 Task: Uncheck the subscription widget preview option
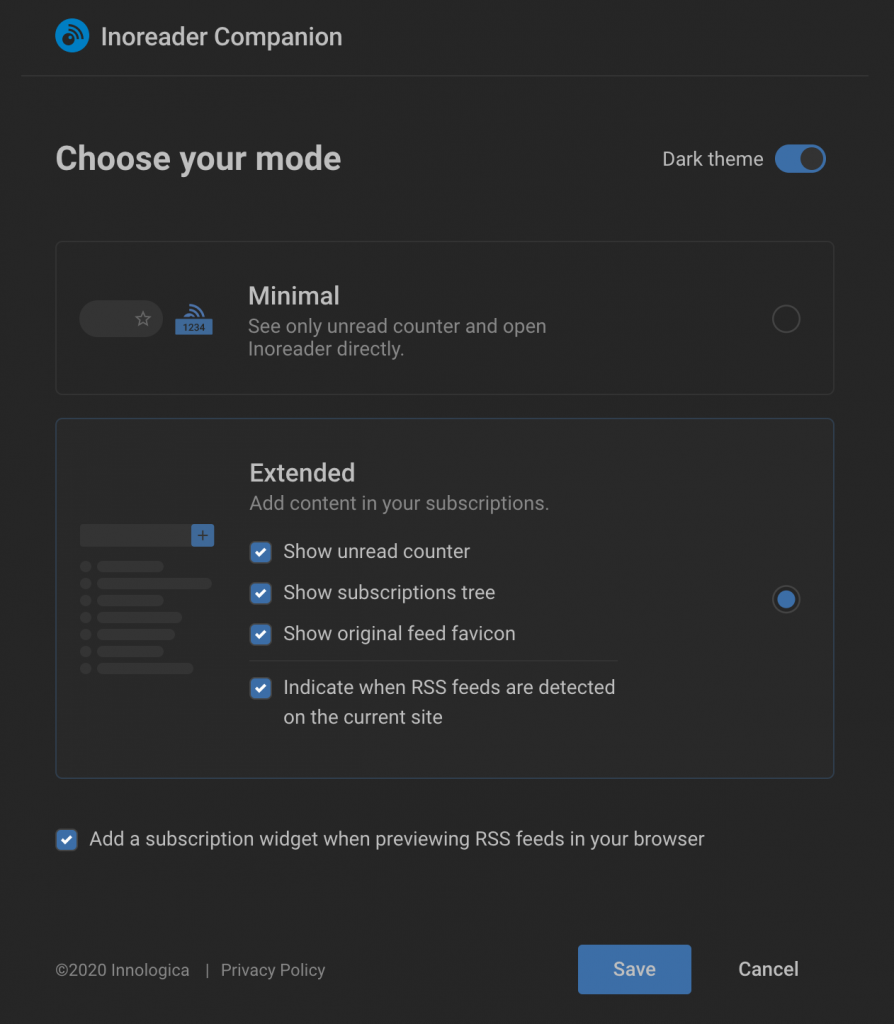66,840
